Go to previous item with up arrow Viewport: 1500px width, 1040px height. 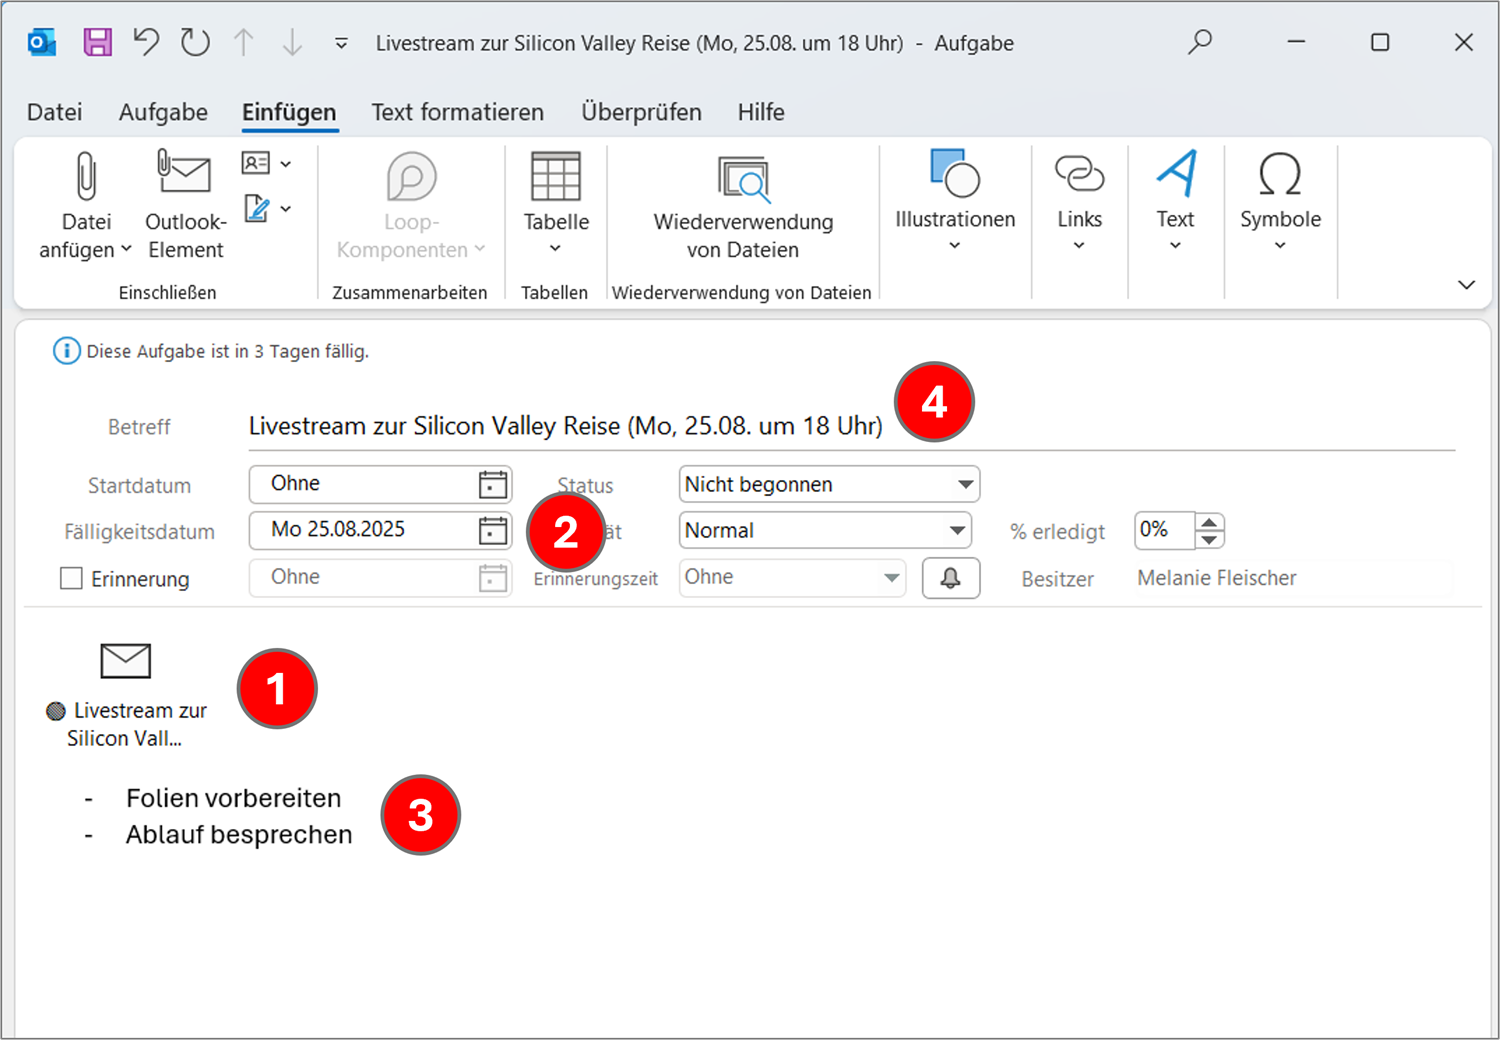243,42
